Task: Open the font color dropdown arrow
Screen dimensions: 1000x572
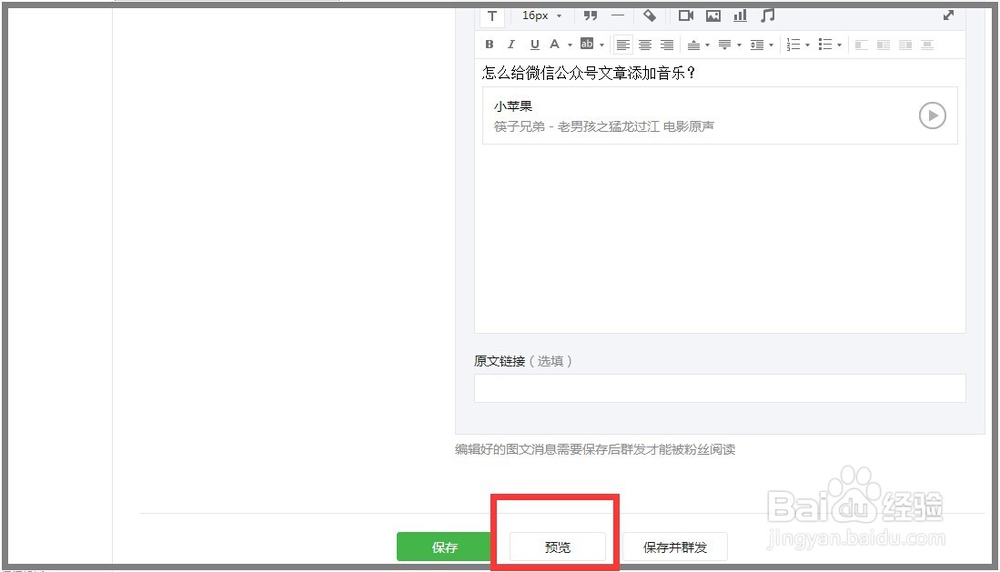Action: click(x=570, y=45)
